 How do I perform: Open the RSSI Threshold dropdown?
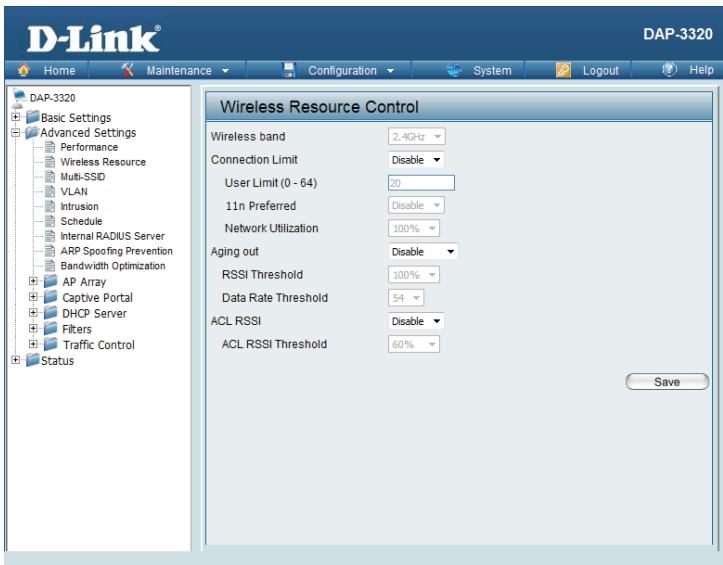pos(414,275)
